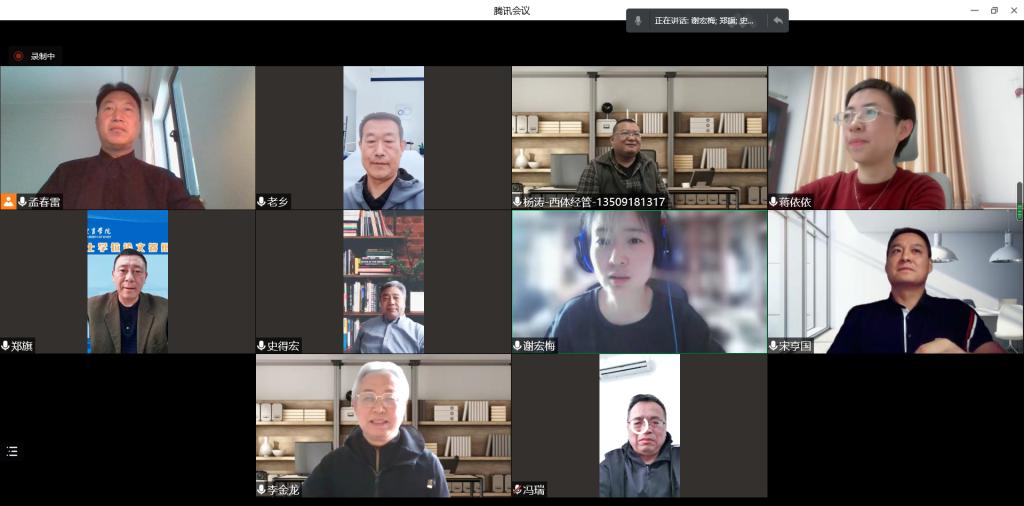This screenshot has width=1024, height=506.
Task: Click the 郑旗 name label
Action: pyautogui.click(x=23, y=346)
